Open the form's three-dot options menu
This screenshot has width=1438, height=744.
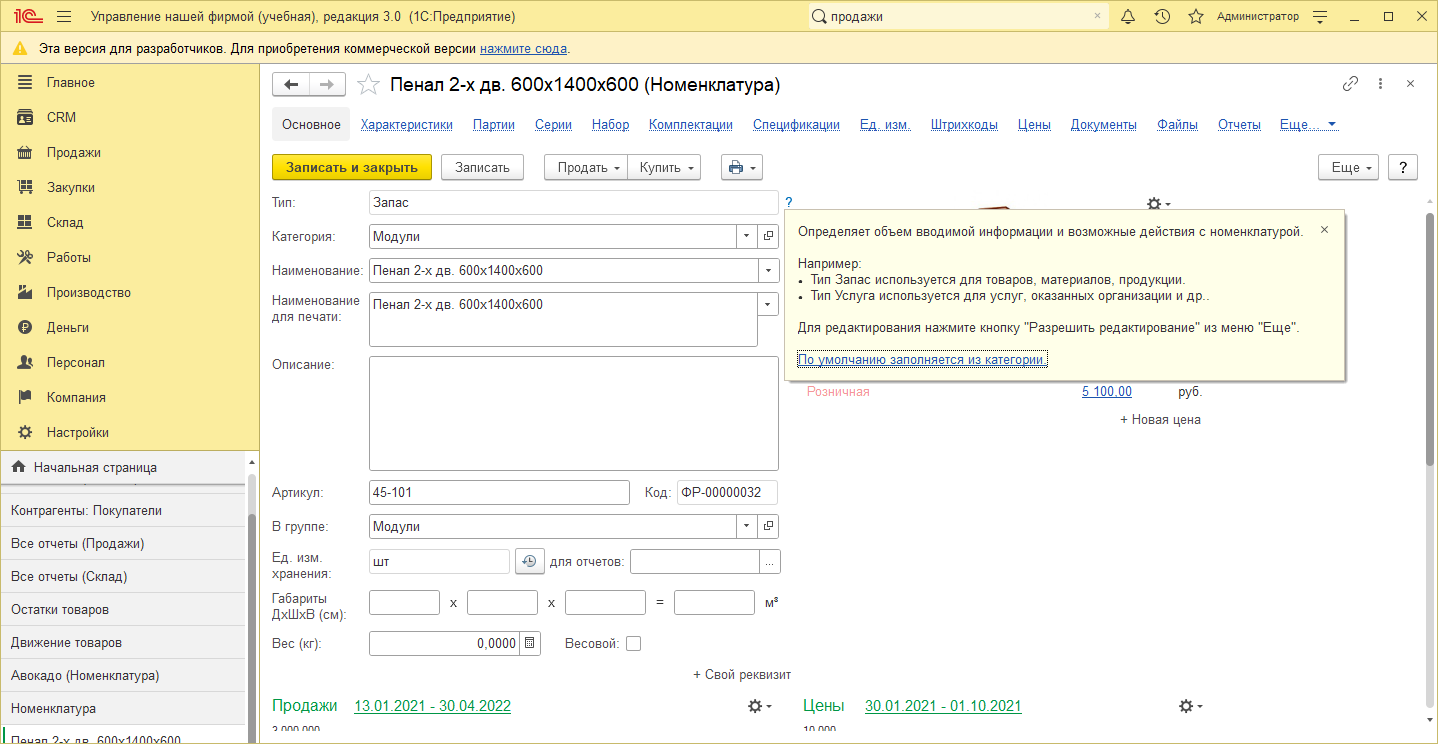(1380, 84)
